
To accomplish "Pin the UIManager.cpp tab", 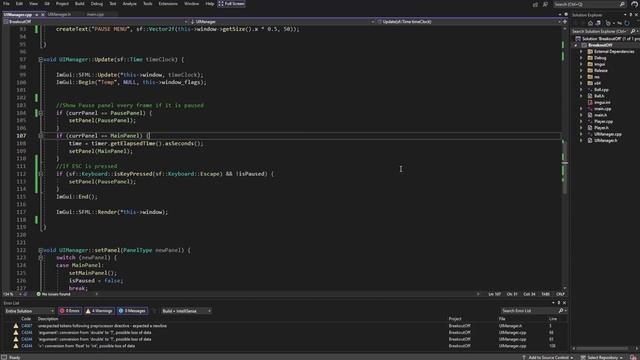I will click(x=36, y=15).
